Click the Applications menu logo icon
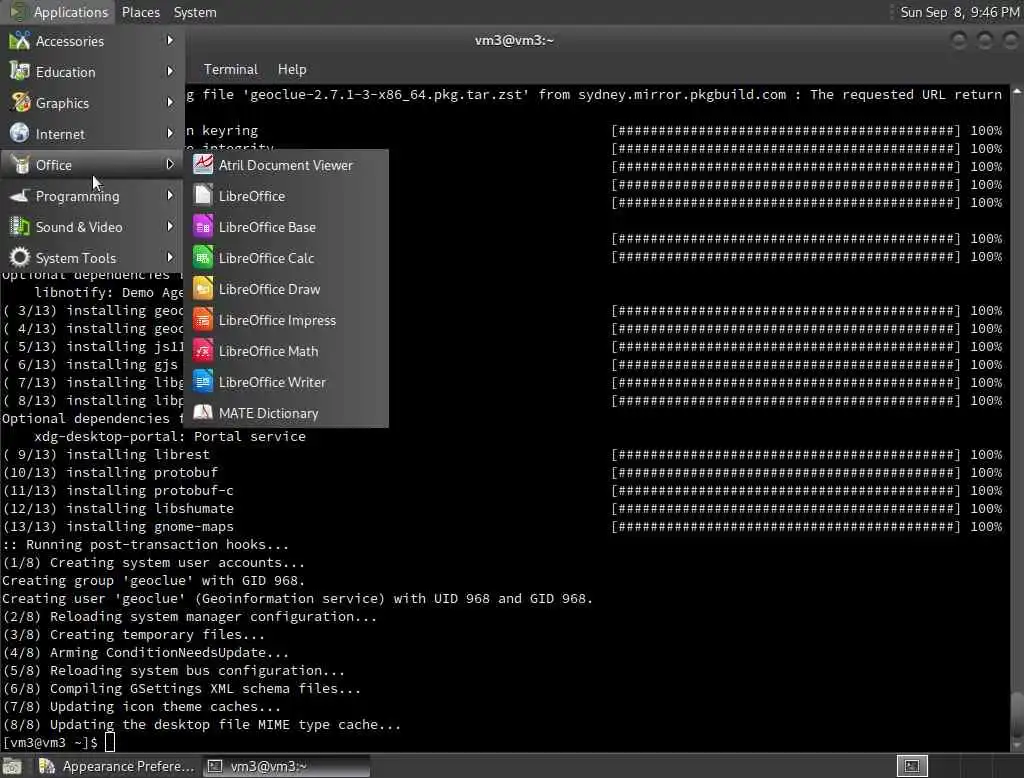 pyautogui.click(x=18, y=12)
